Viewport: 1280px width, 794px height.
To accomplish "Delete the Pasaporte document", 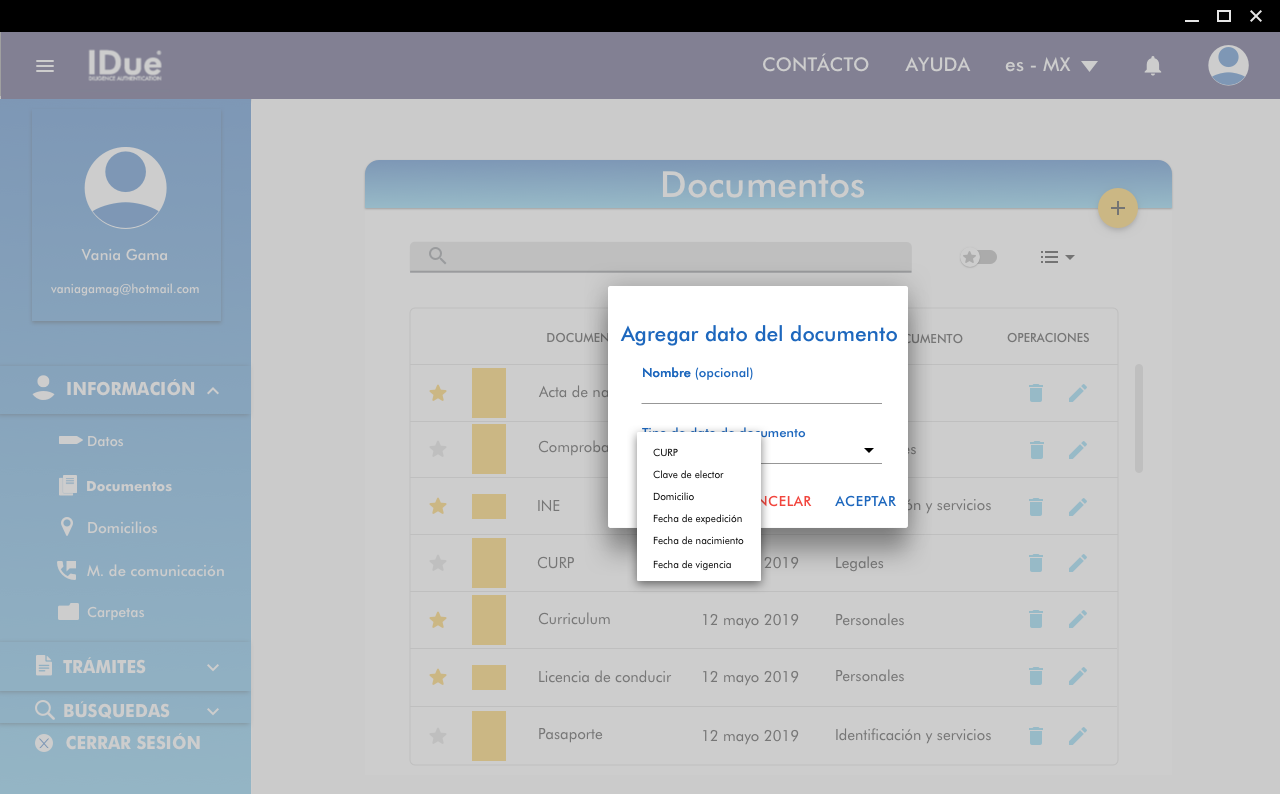I will pyautogui.click(x=1036, y=736).
